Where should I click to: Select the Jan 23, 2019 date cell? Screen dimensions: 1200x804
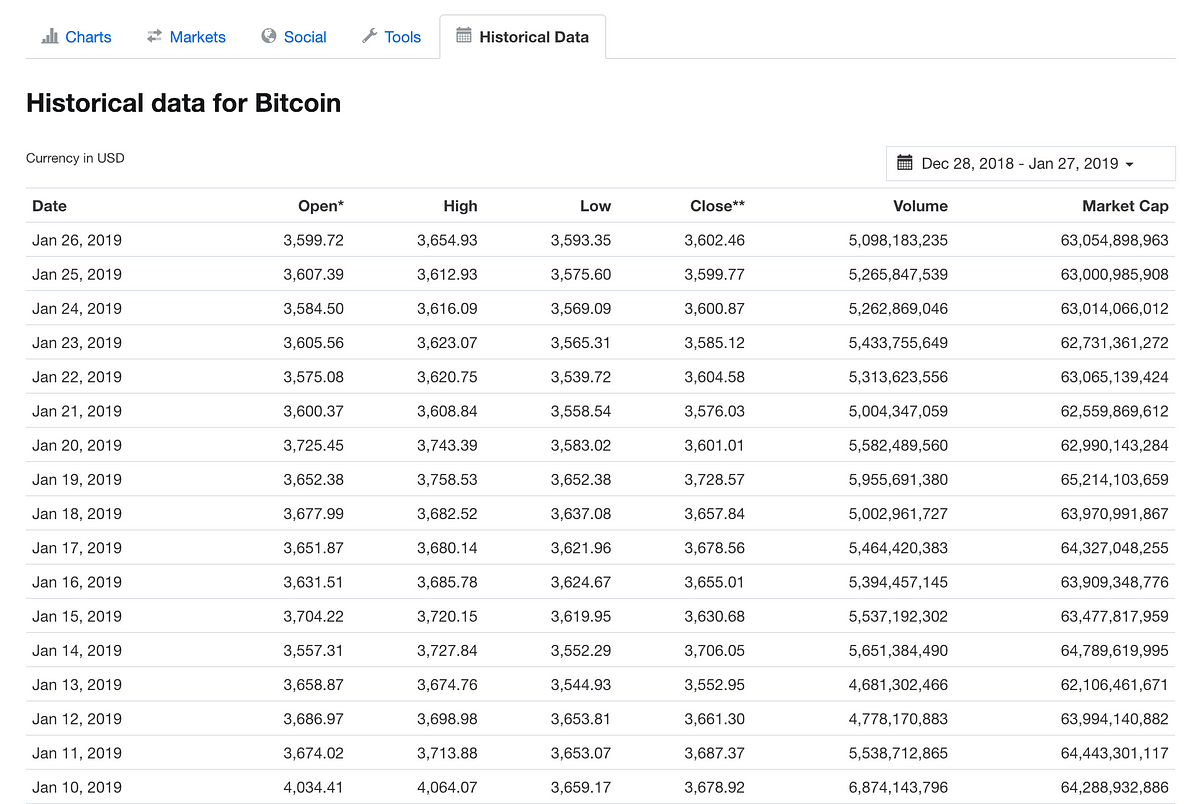pyautogui.click(x=77, y=342)
